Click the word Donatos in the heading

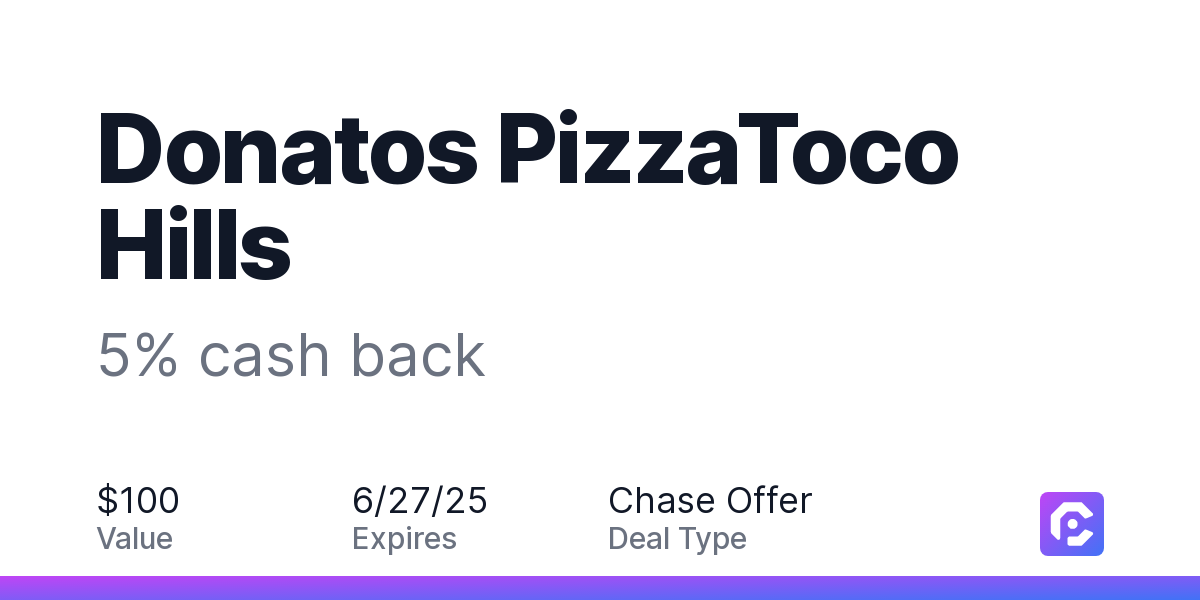click(x=288, y=151)
